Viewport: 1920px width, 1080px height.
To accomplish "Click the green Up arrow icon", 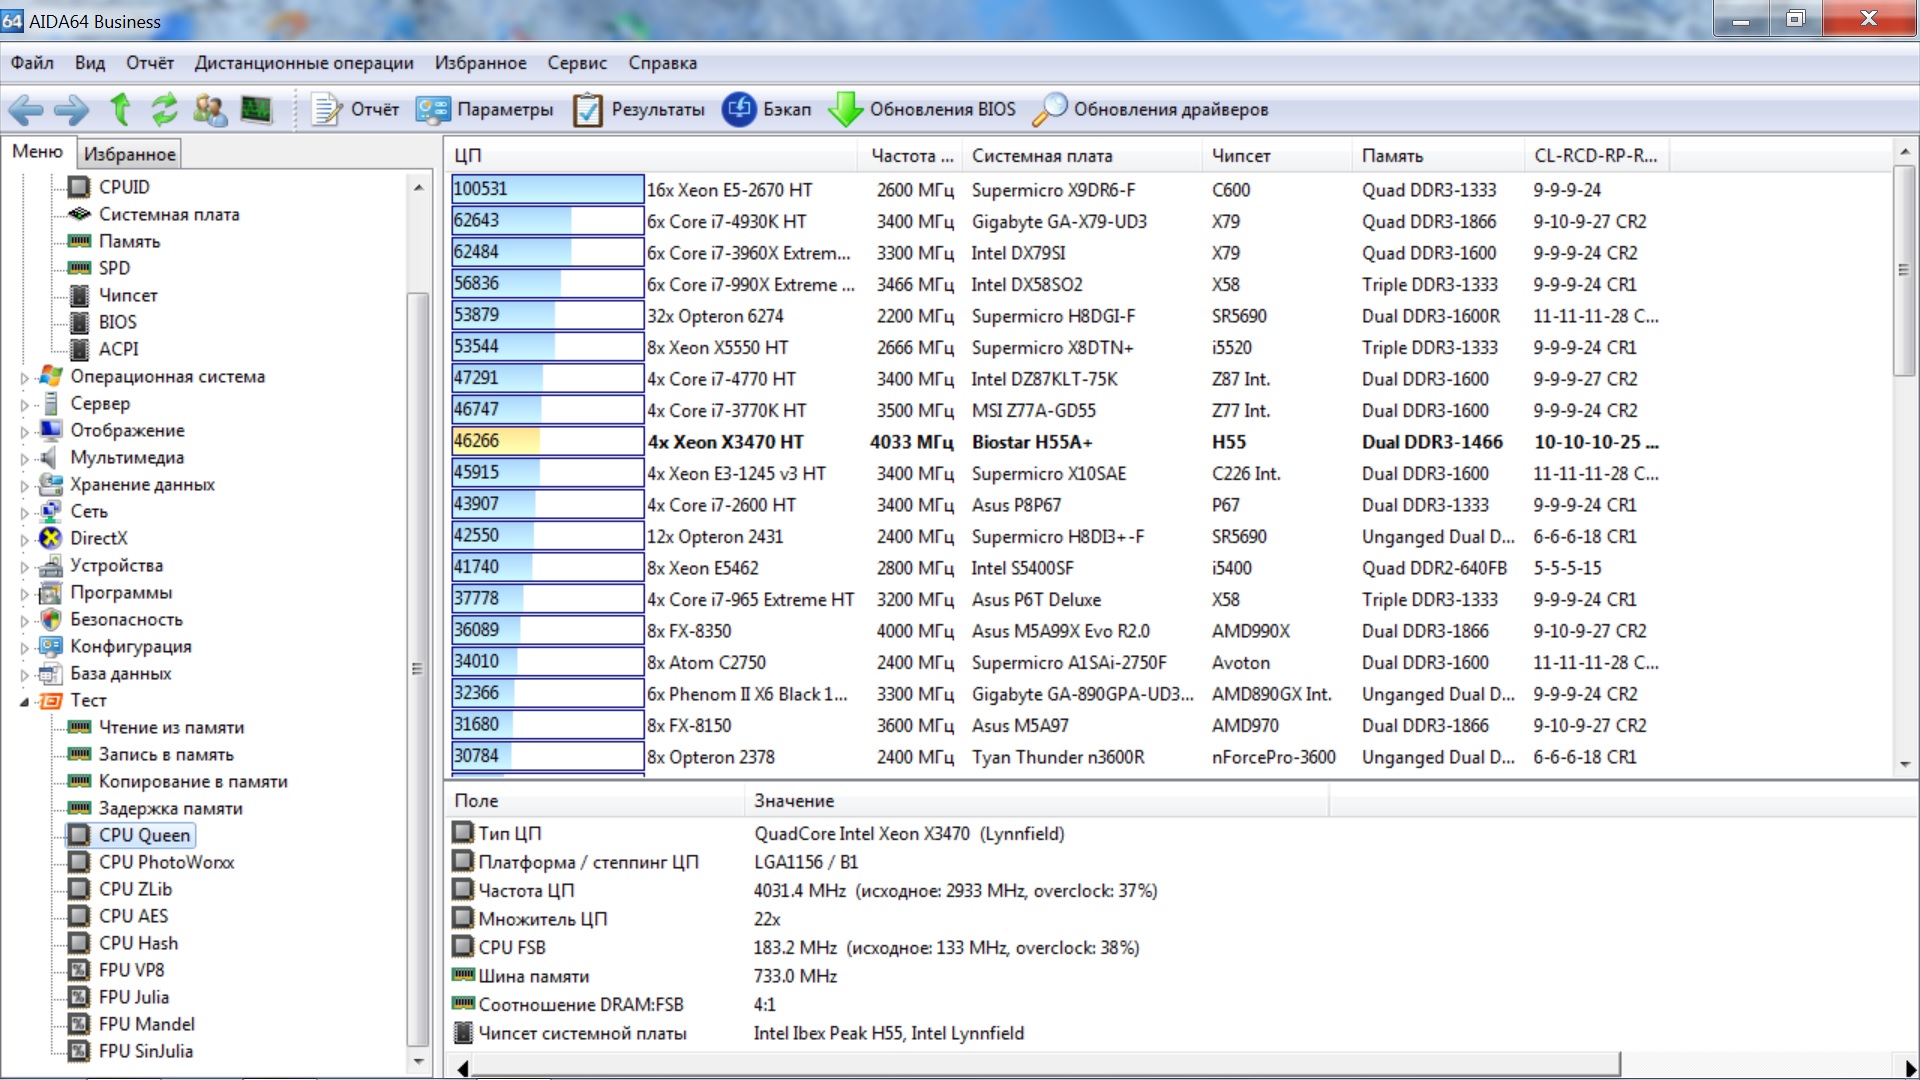I will (x=120, y=109).
